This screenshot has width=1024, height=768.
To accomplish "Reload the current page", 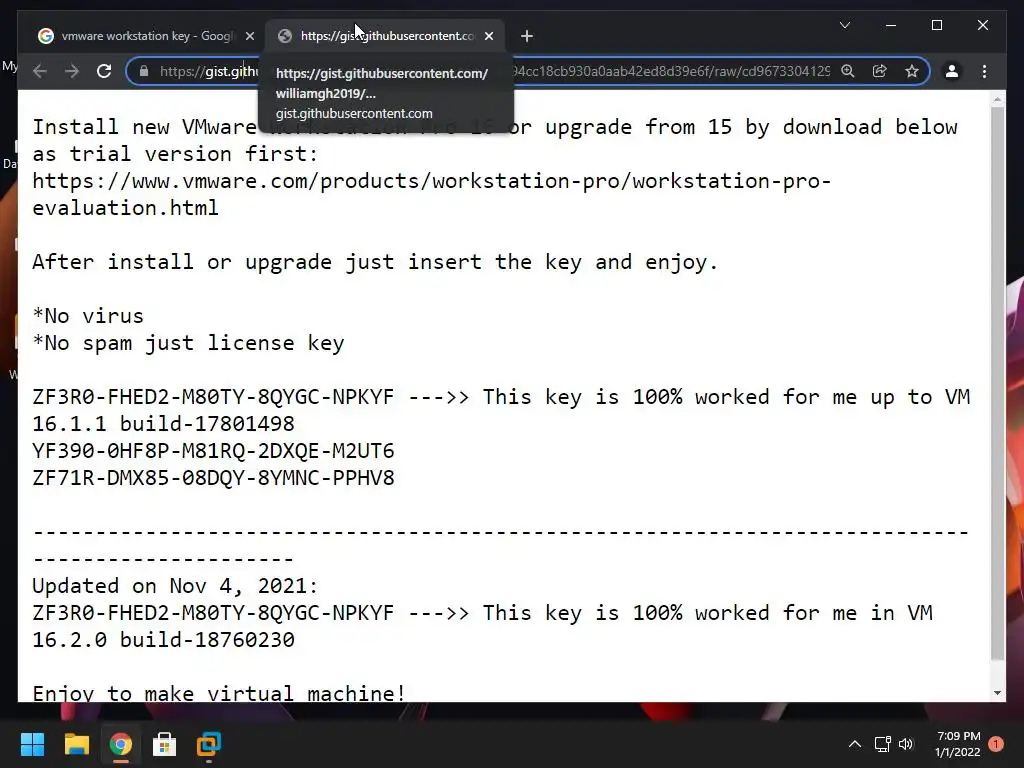I will click(104, 71).
